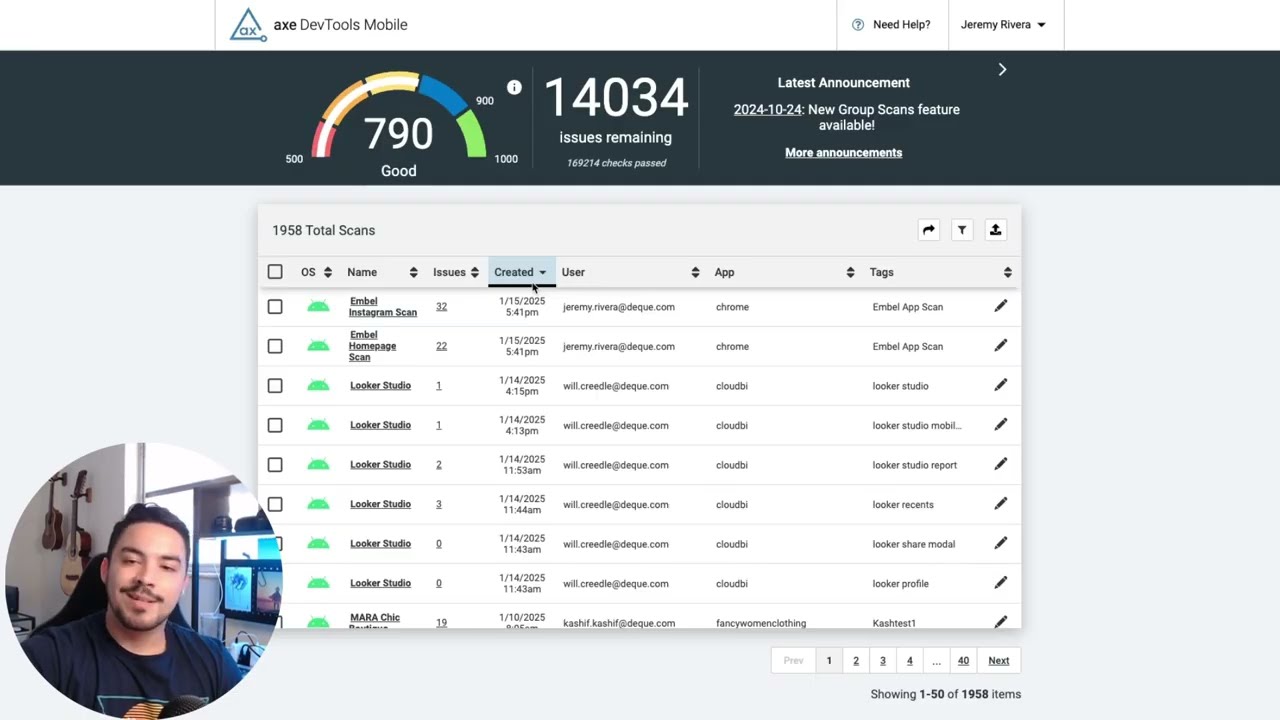Open the 32 issues link
The height and width of the screenshot is (720, 1280).
tap(441, 307)
